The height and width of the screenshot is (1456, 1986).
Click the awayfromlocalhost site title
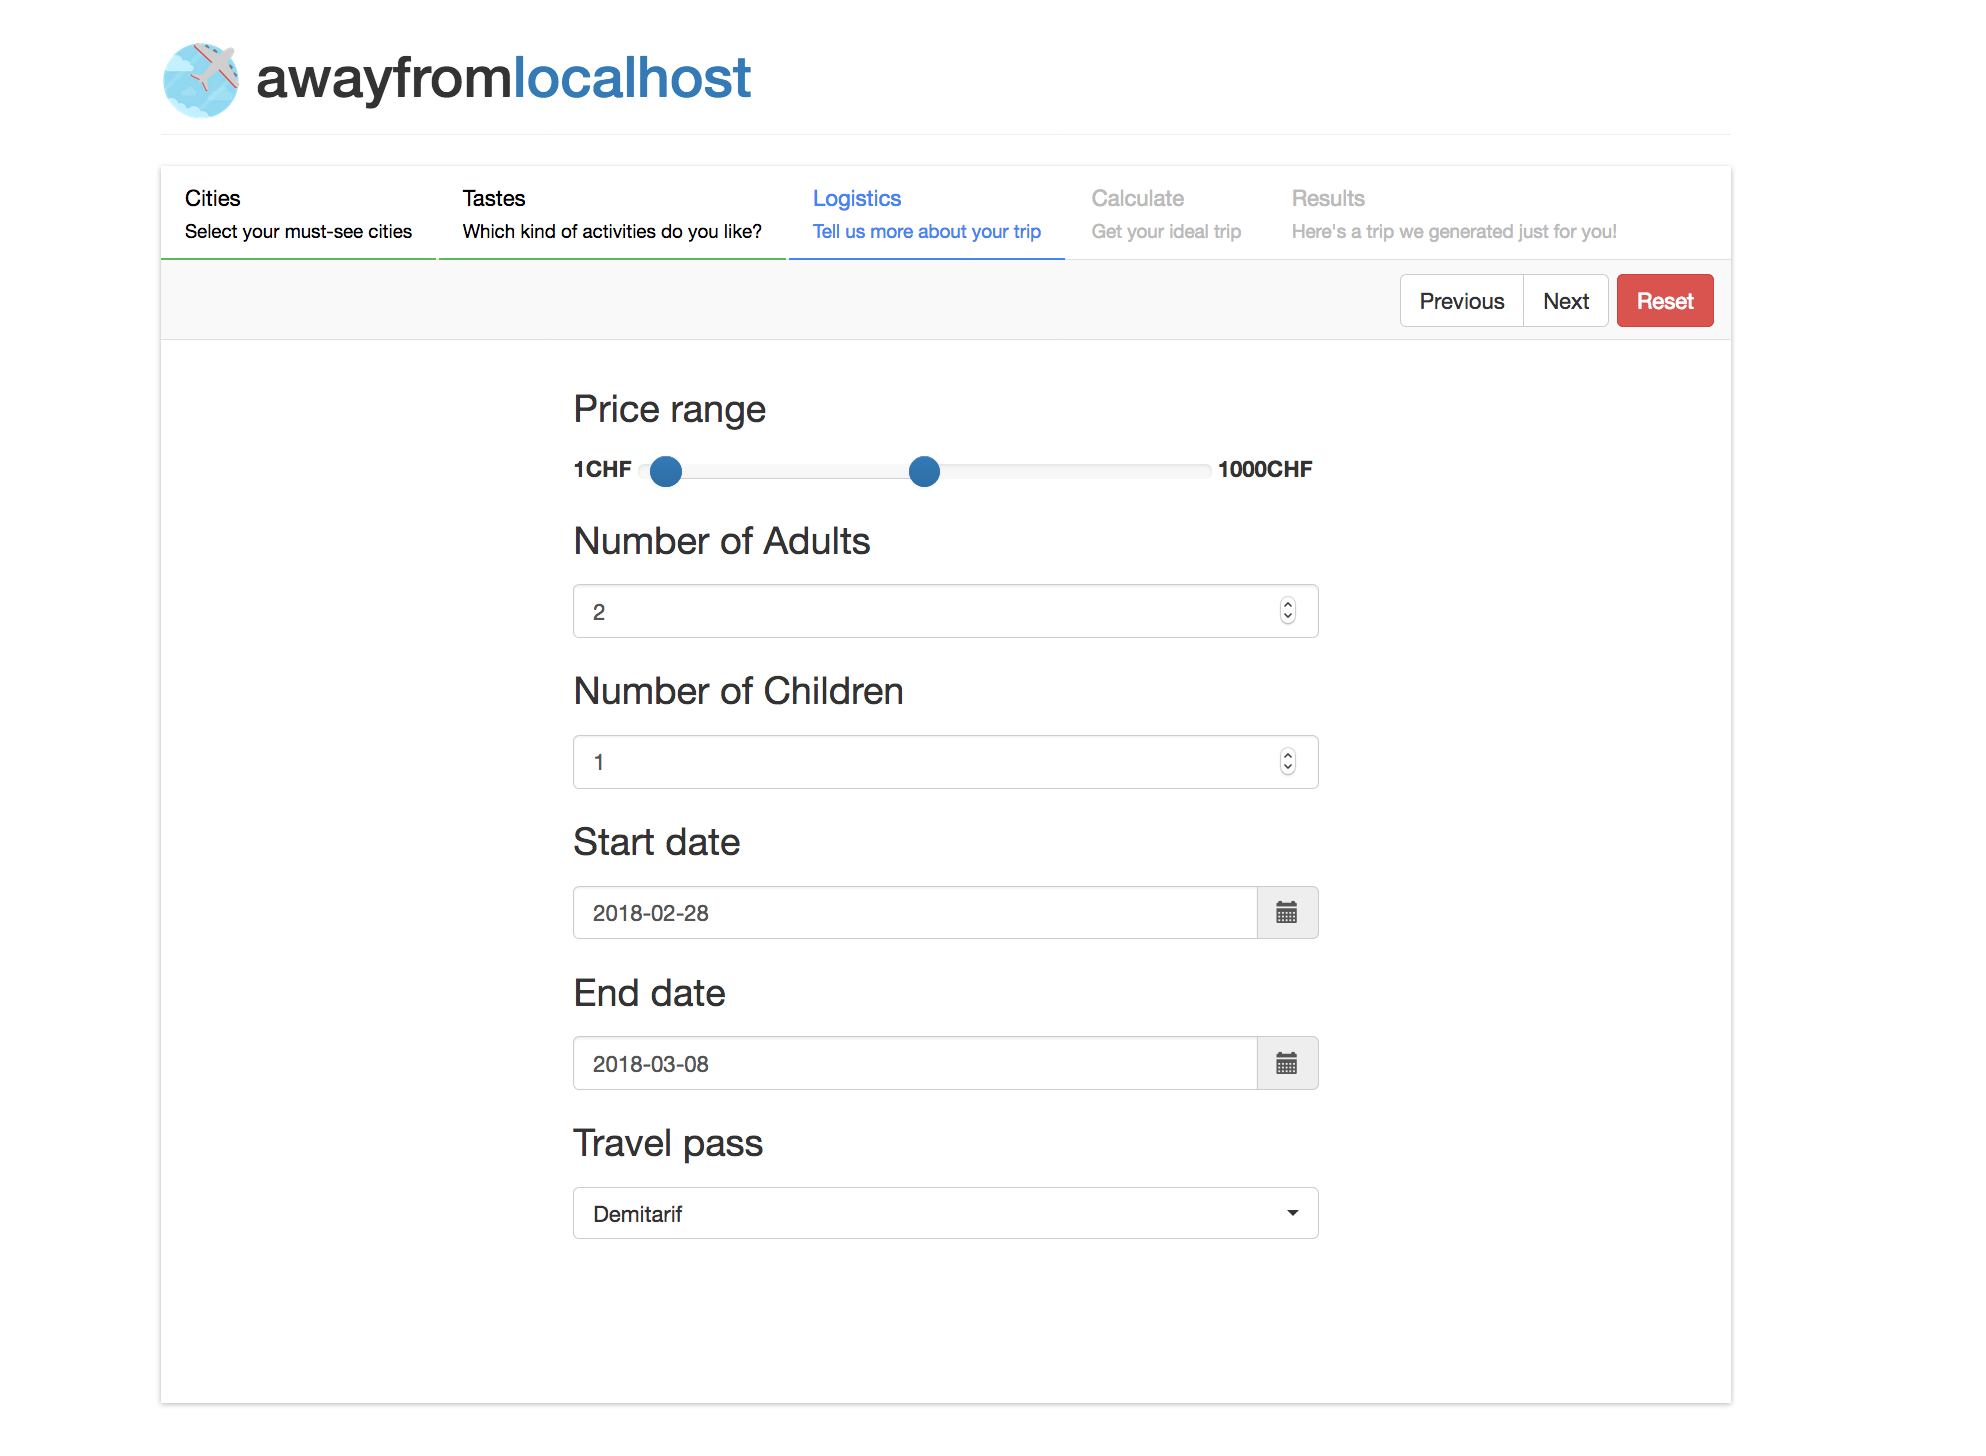coord(503,78)
